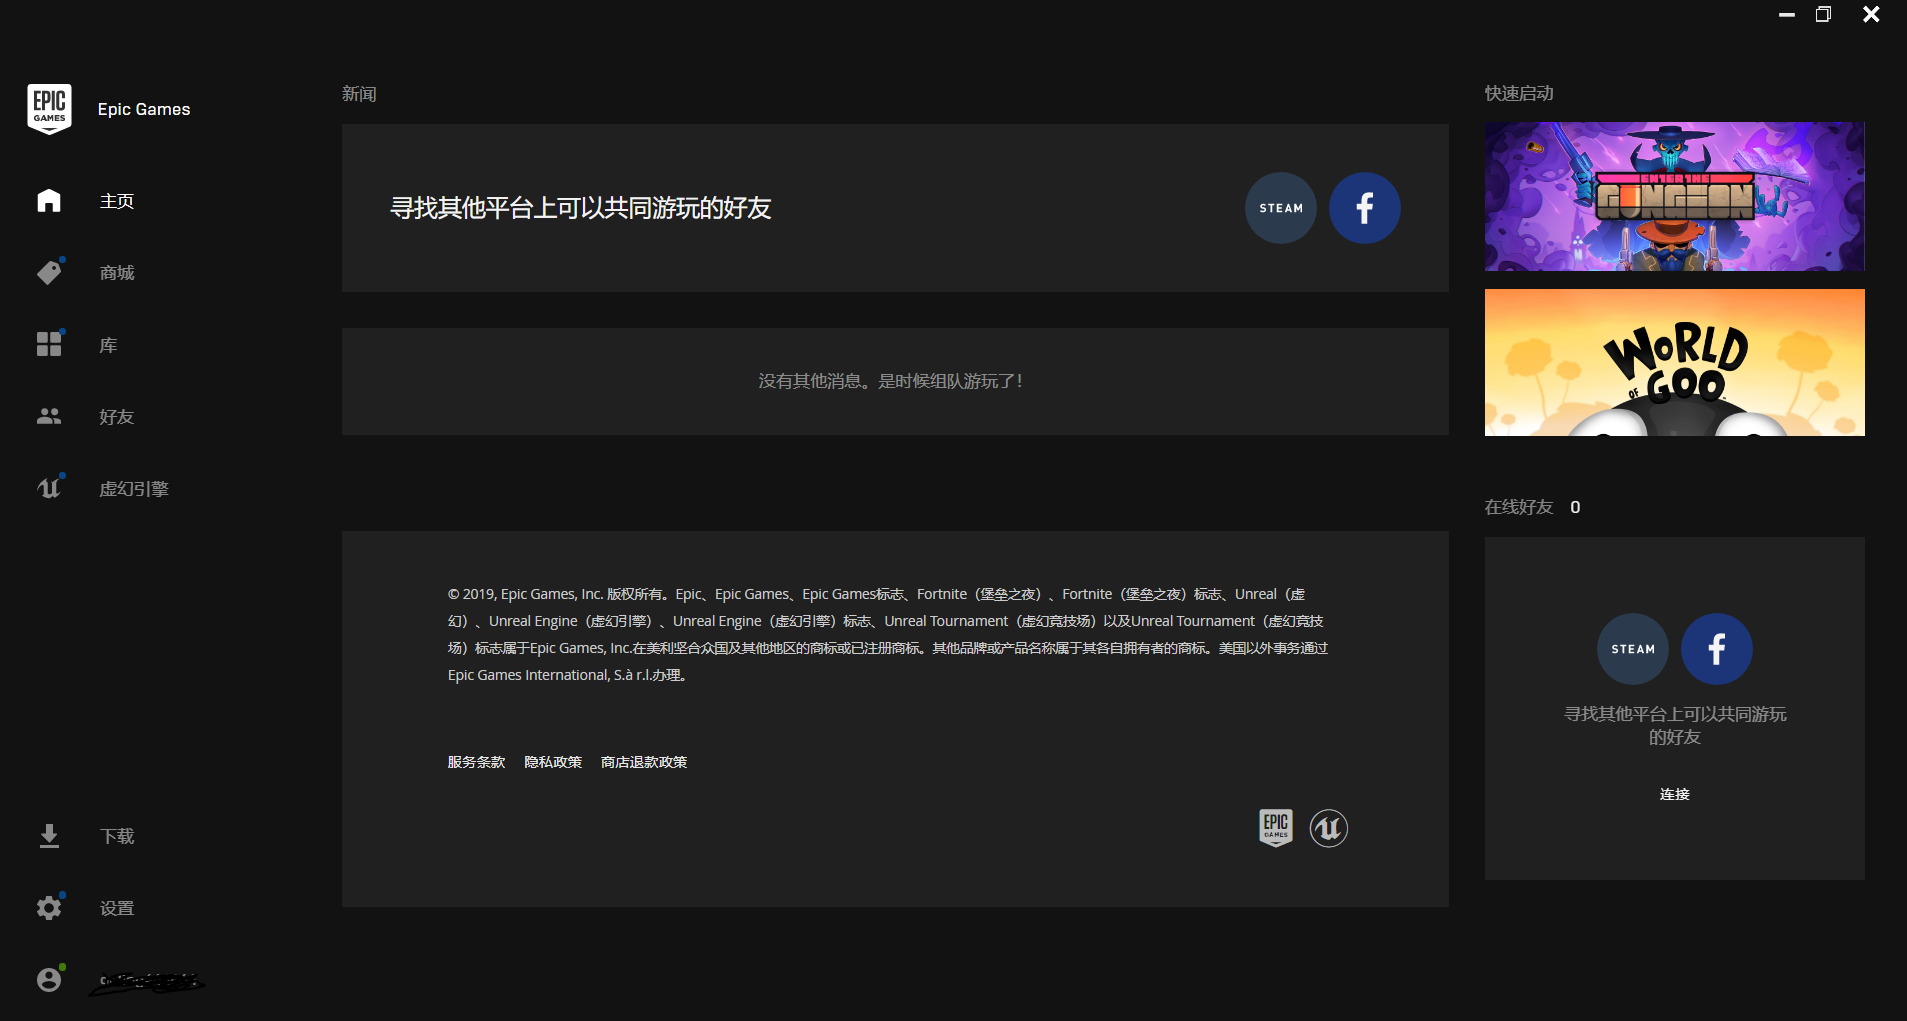Click the 寻找其他平台上可以共同游玩的好友 headline
The width and height of the screenshot is (1907, 1021).
coord(581,208)
